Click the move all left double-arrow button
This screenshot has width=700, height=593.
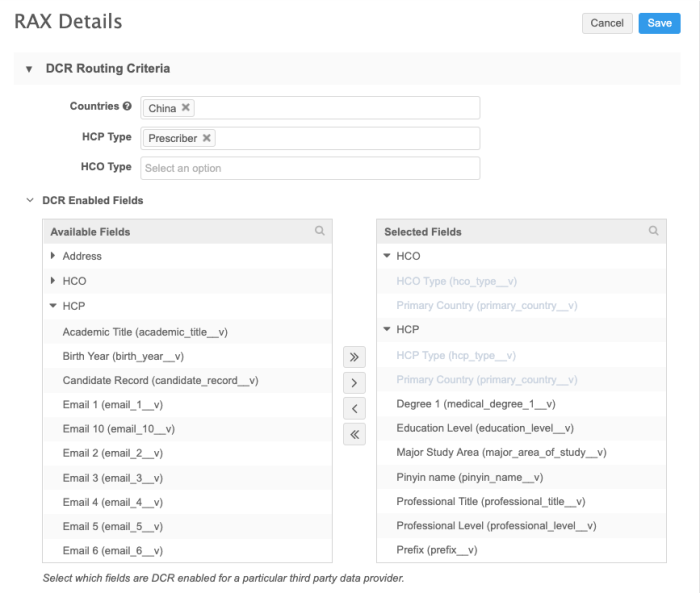[x=355, y=434]
